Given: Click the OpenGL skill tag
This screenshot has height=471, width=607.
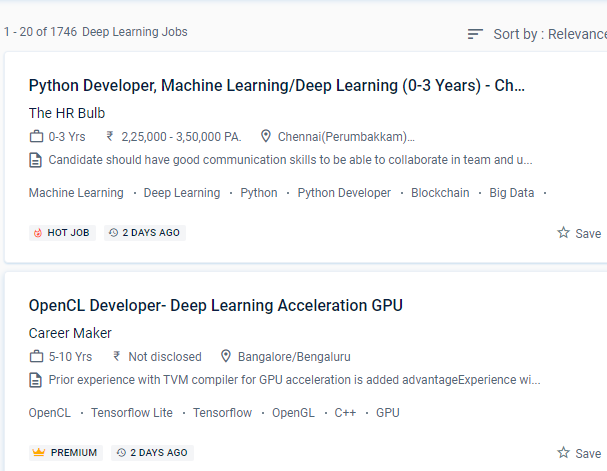Looking at the screenshot, I should 293,413.
